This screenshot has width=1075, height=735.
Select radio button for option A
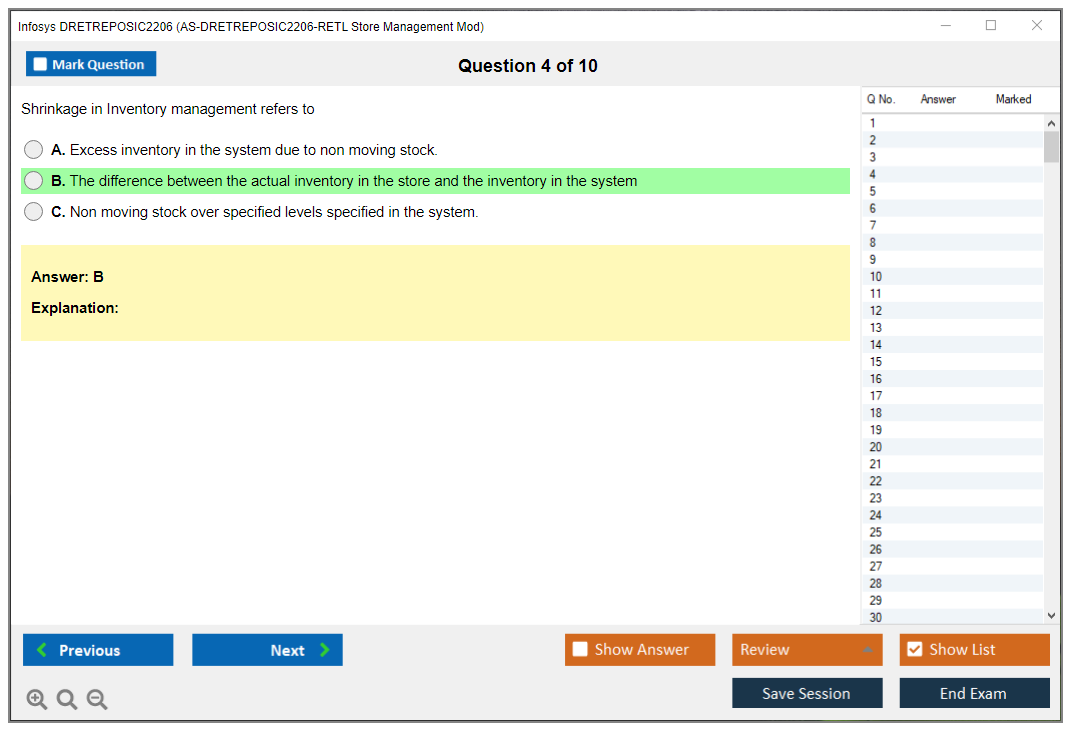(x=34, y=150)
